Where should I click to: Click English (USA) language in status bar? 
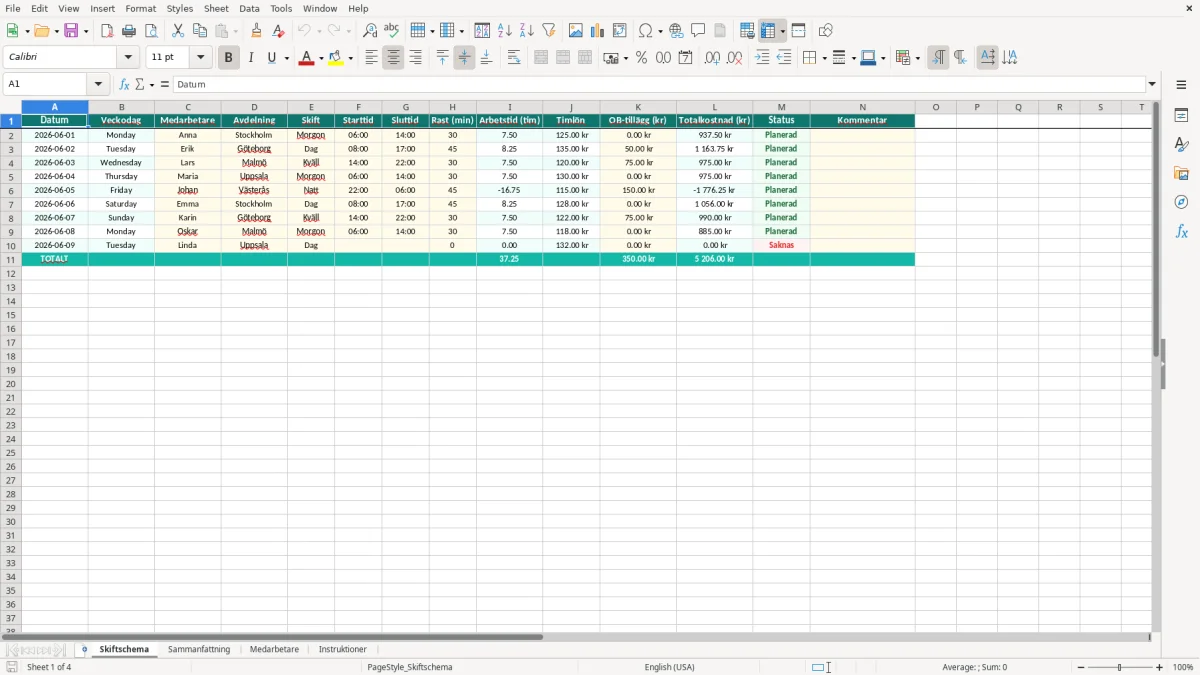pos(669,667)
